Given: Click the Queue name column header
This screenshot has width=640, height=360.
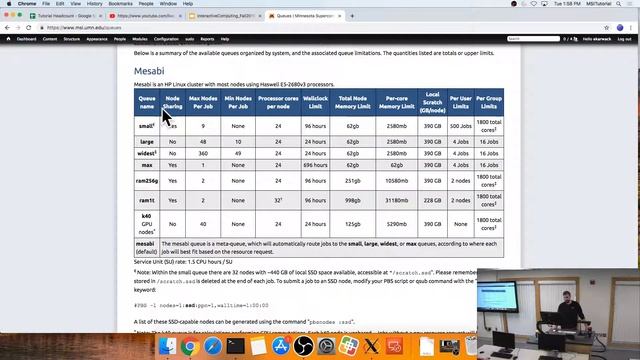Looking at the screenshot, I should pos(147,102).
